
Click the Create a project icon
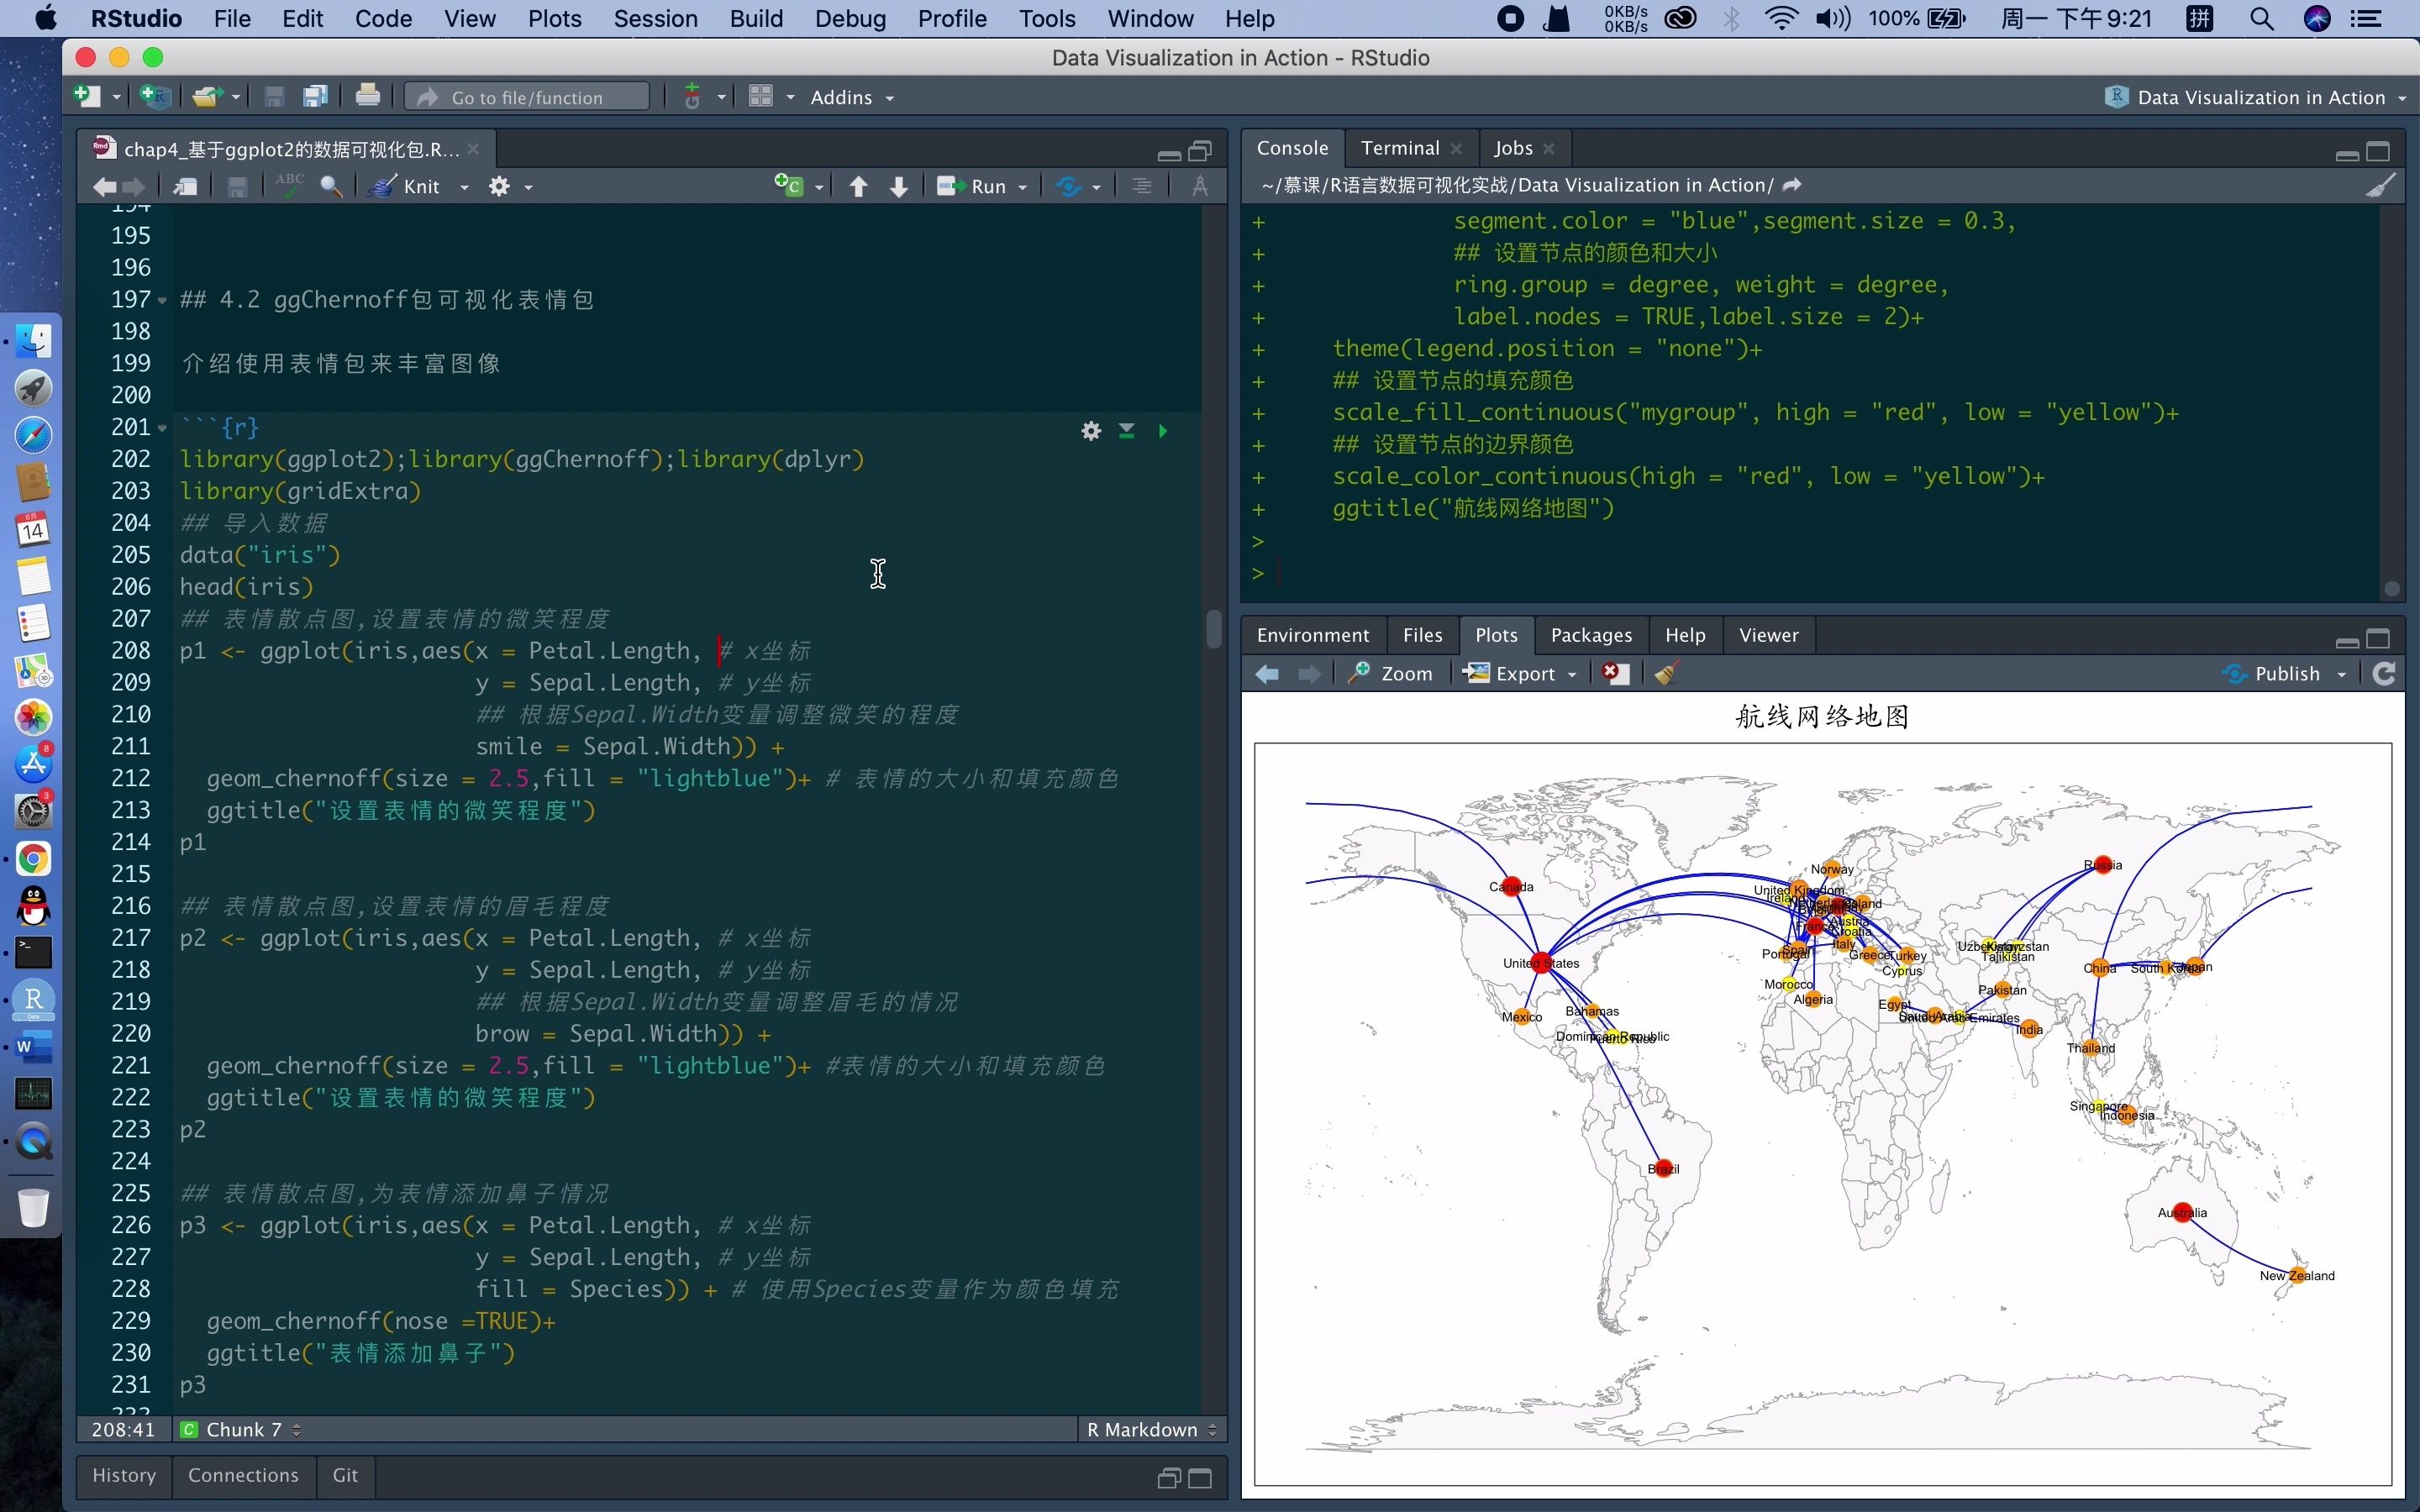coord(155,97)
